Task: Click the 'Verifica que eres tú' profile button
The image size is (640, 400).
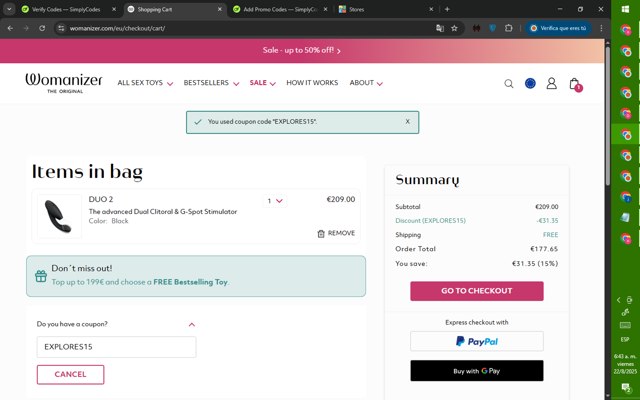Action: pos(558,28)
